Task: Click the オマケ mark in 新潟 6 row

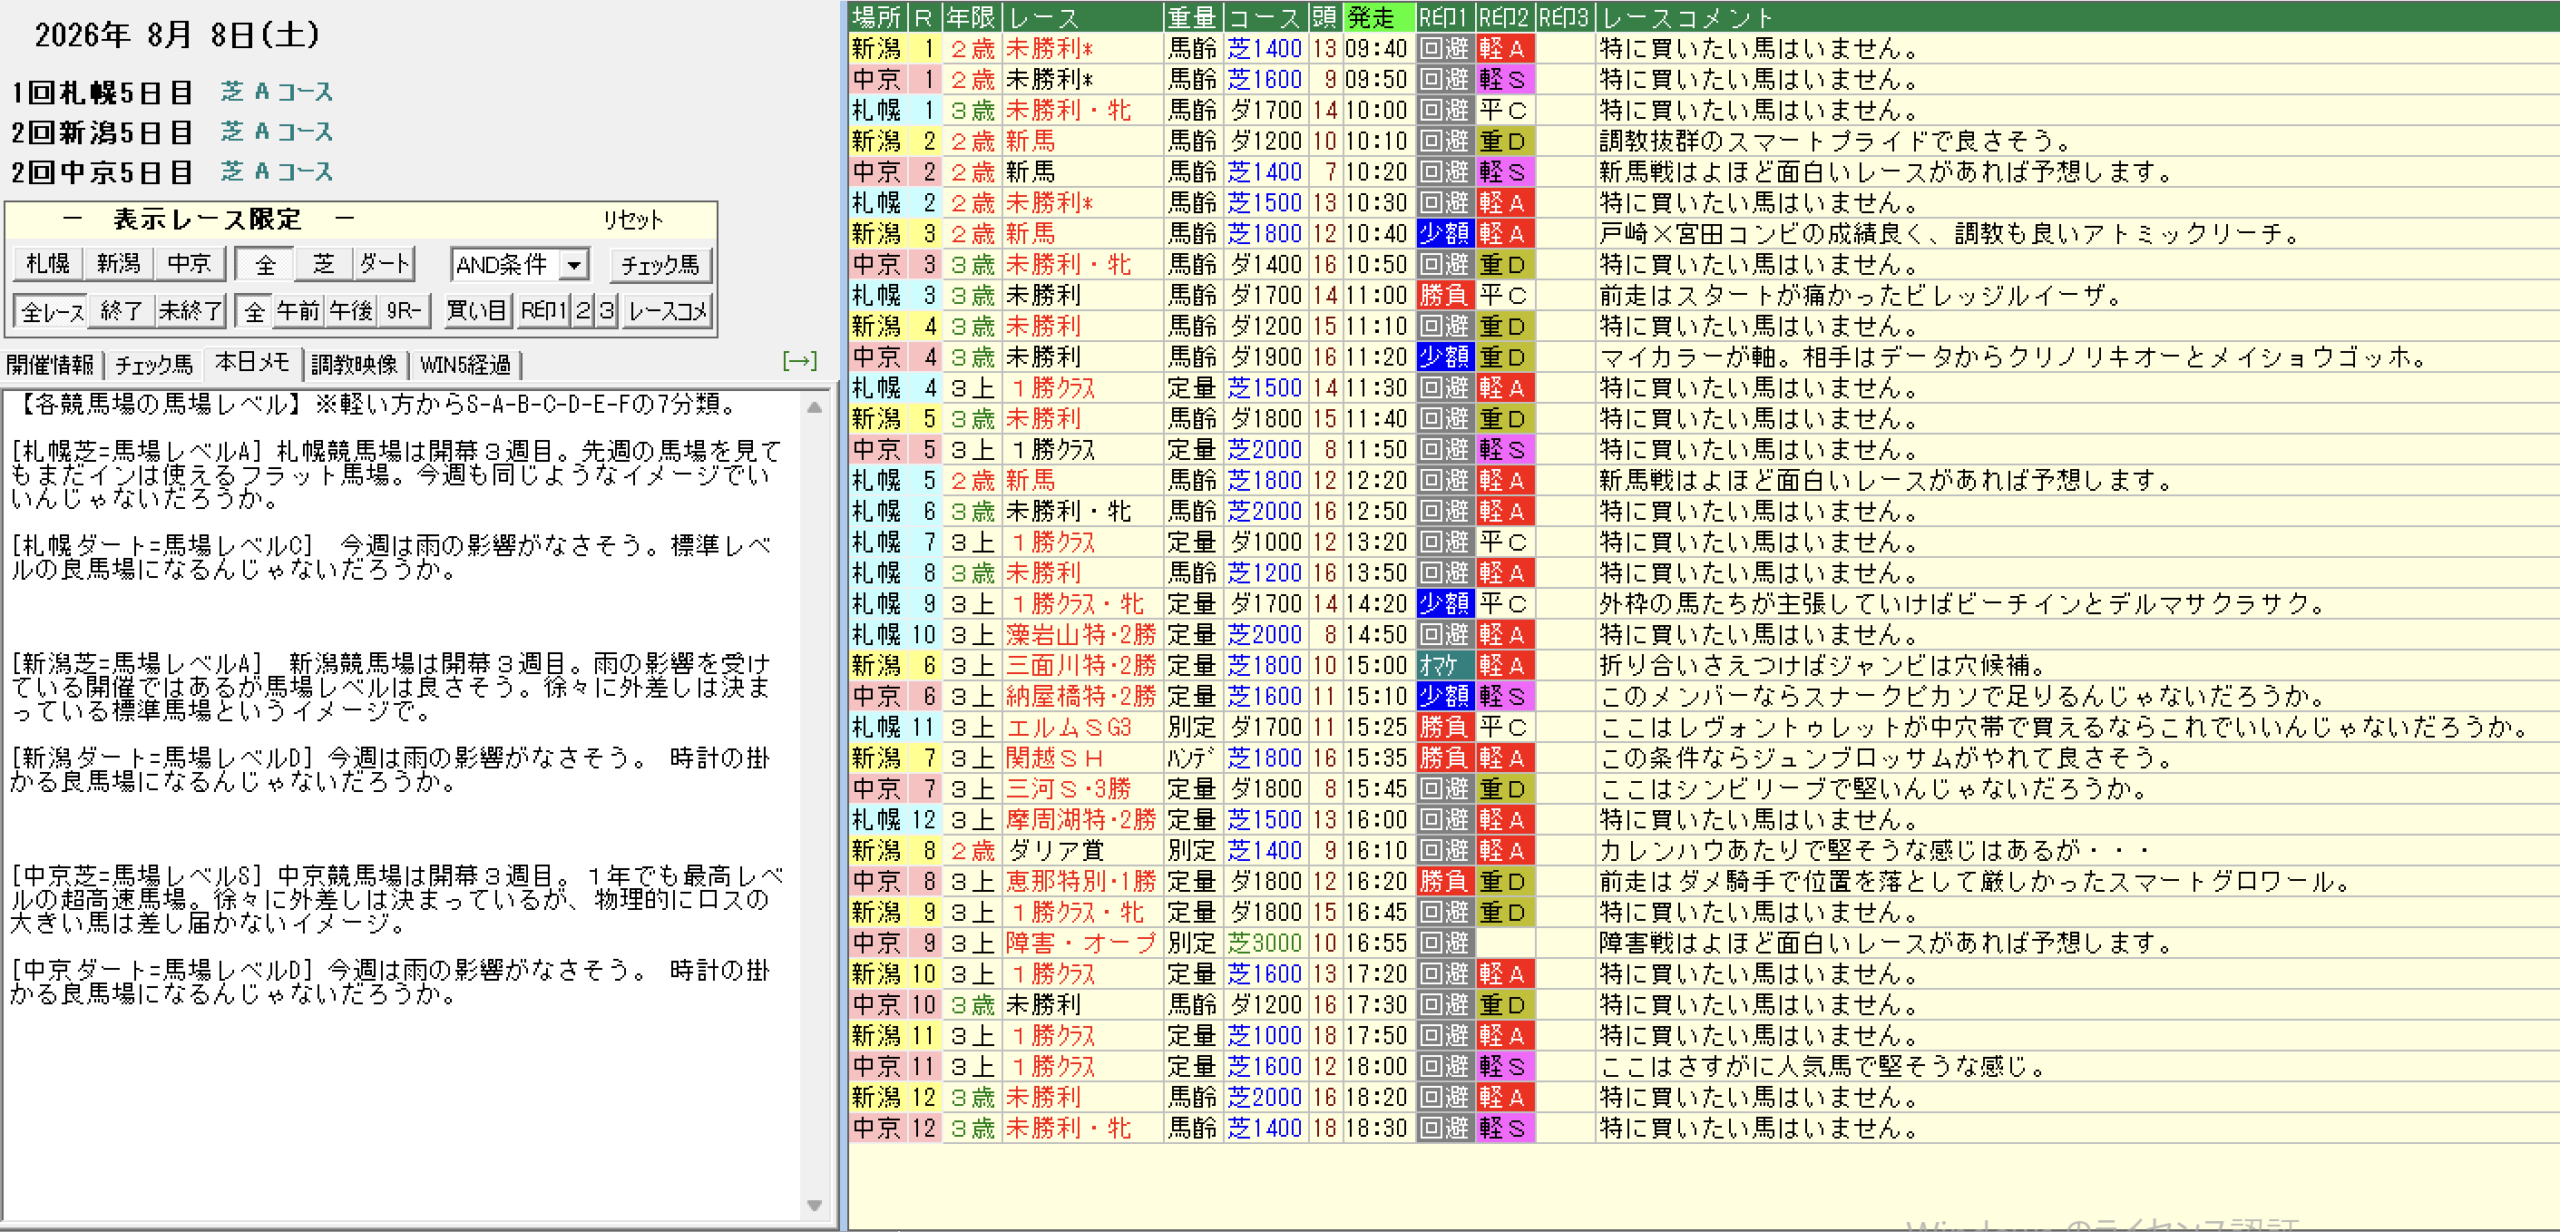Action: (1445, 666)
